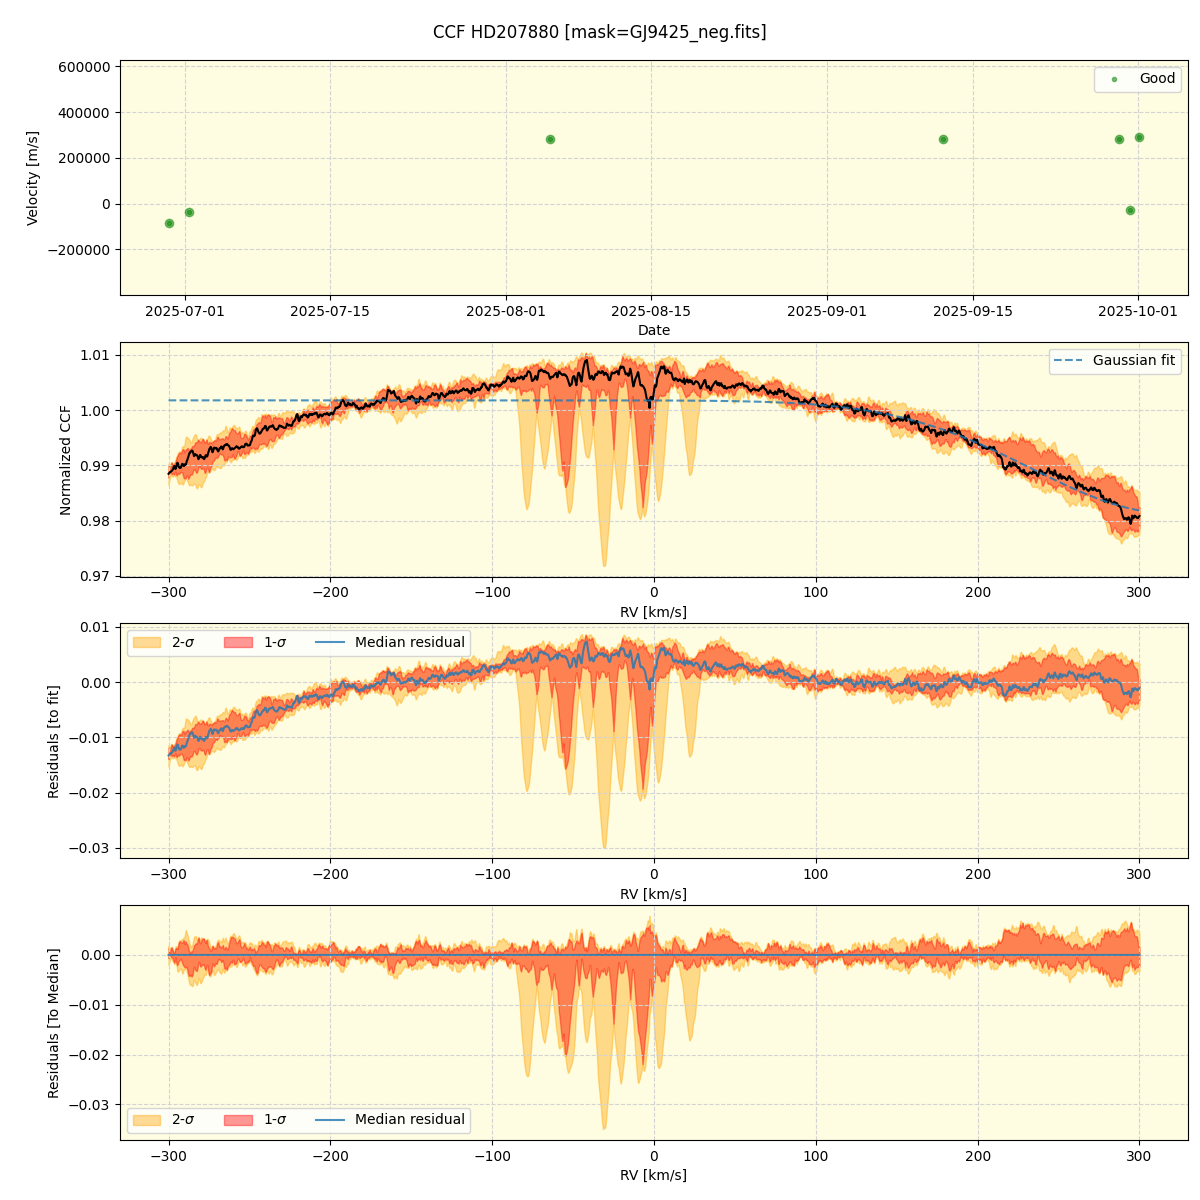This screenshot has height=1200, width=1200.
Task: Click the 'RV [km/s]' label under the bottom plot
Action: coord(654,1175)
